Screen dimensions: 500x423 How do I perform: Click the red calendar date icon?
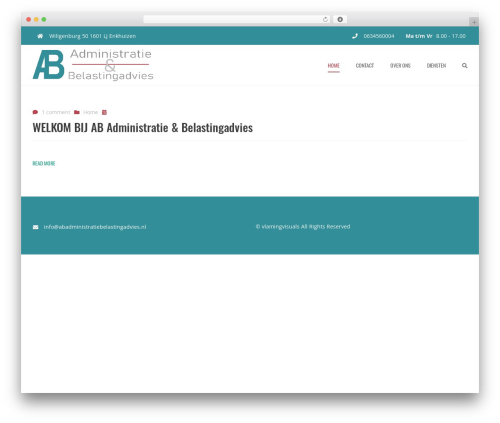pos(104,112)
